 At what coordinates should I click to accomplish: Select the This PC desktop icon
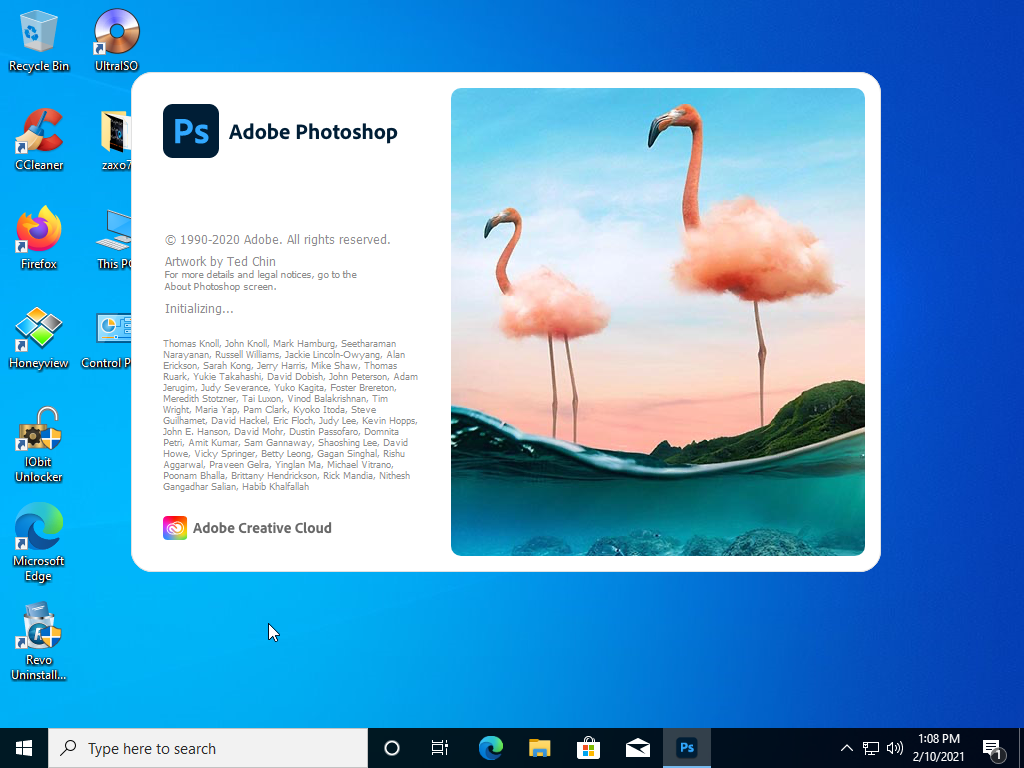click(114, 238)
